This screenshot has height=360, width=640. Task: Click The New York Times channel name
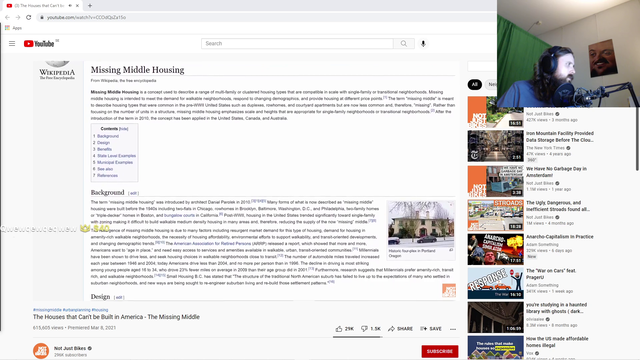pos(545,148)
